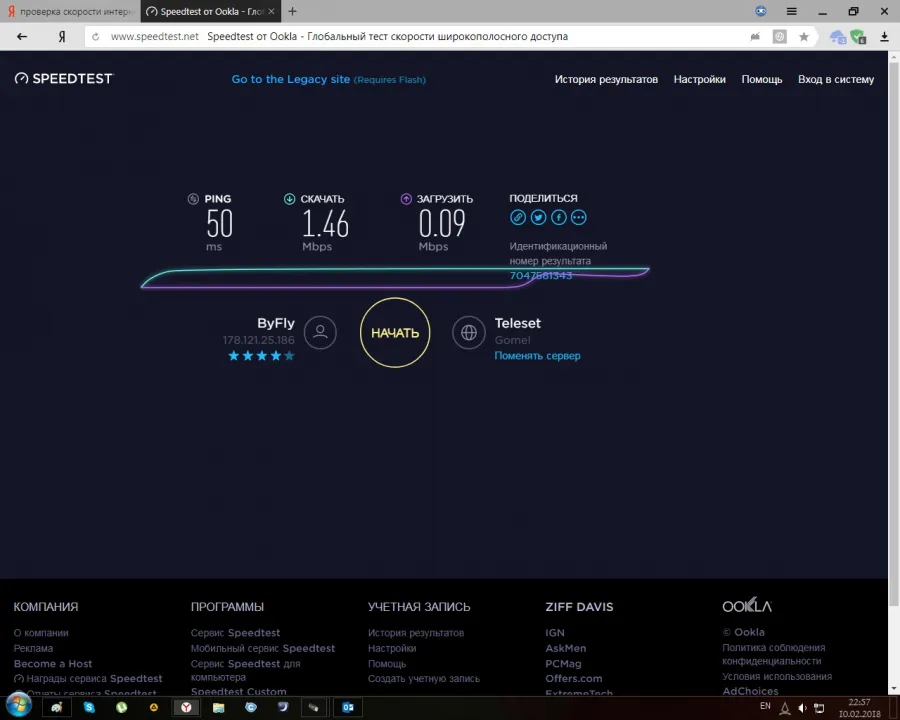Open the AskMen footer link
This screenshot has width=900, height=720.
[566, 648]
